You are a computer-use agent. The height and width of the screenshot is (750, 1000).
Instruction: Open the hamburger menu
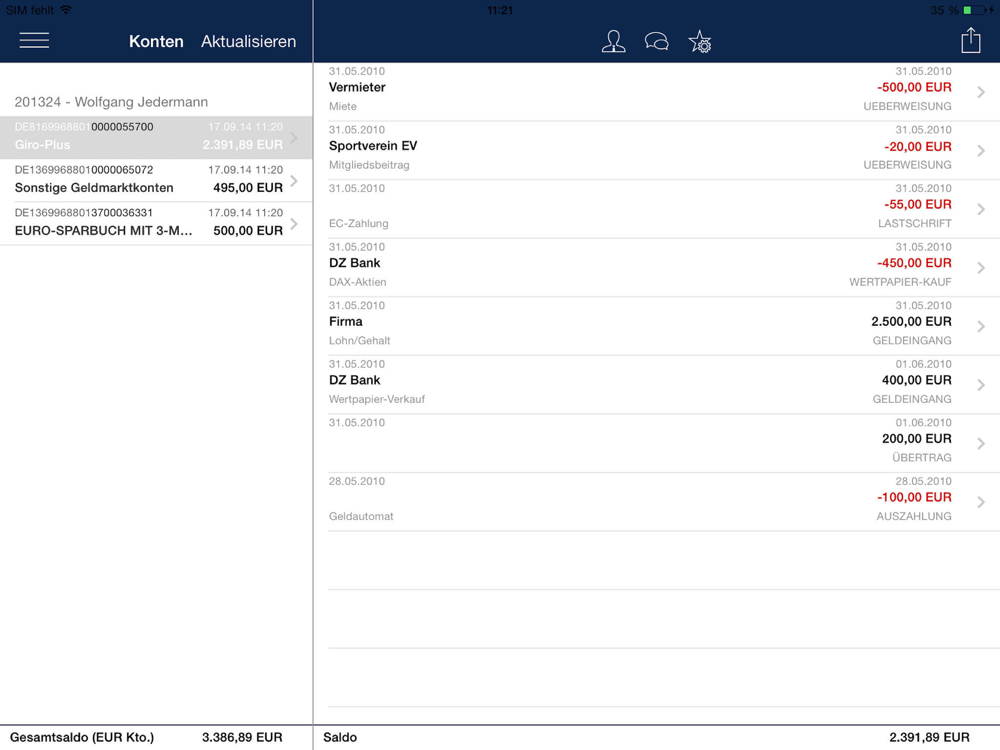[34, 41]
